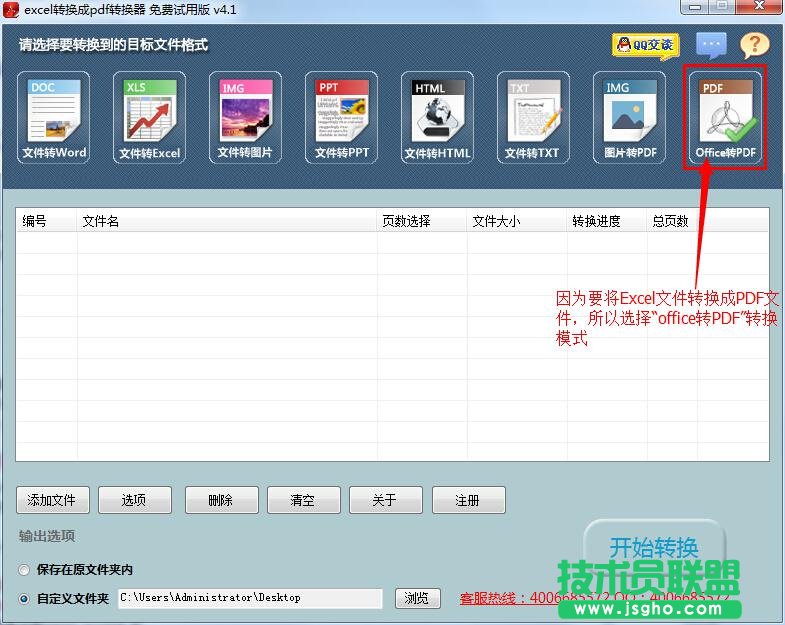Image resolution: width=785 pixels, height=625 pixels.
Task: Open the orange question mark help icon
Action: pos(754,45)
